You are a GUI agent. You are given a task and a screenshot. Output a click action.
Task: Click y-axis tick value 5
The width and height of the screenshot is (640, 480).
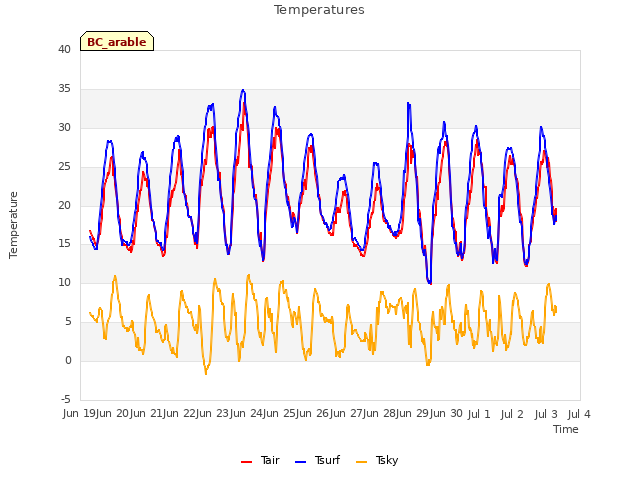68,322
